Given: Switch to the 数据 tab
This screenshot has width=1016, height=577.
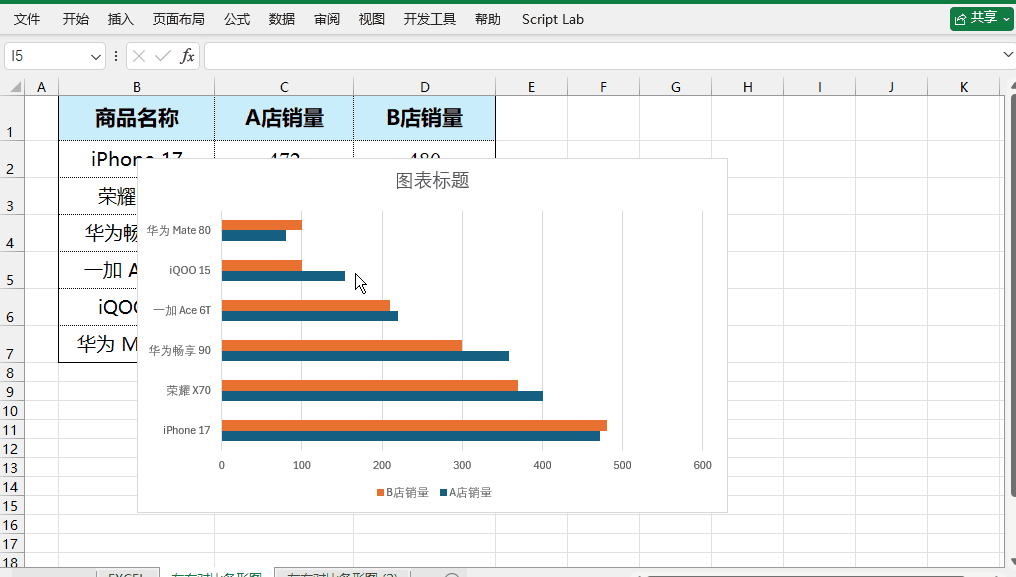Looking at the screenshot, I should [x=282, y=19].
